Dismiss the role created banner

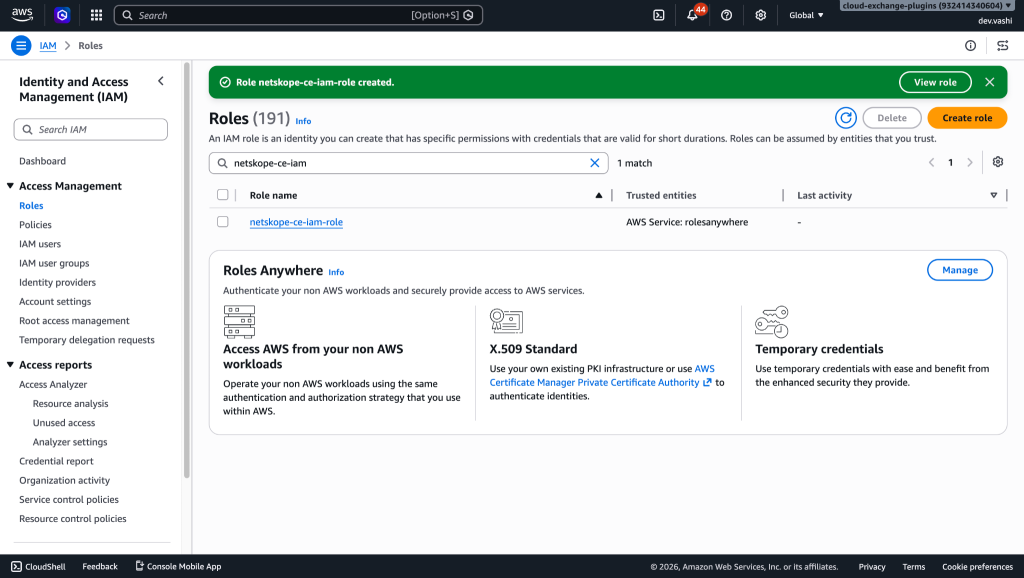[989, 82]
